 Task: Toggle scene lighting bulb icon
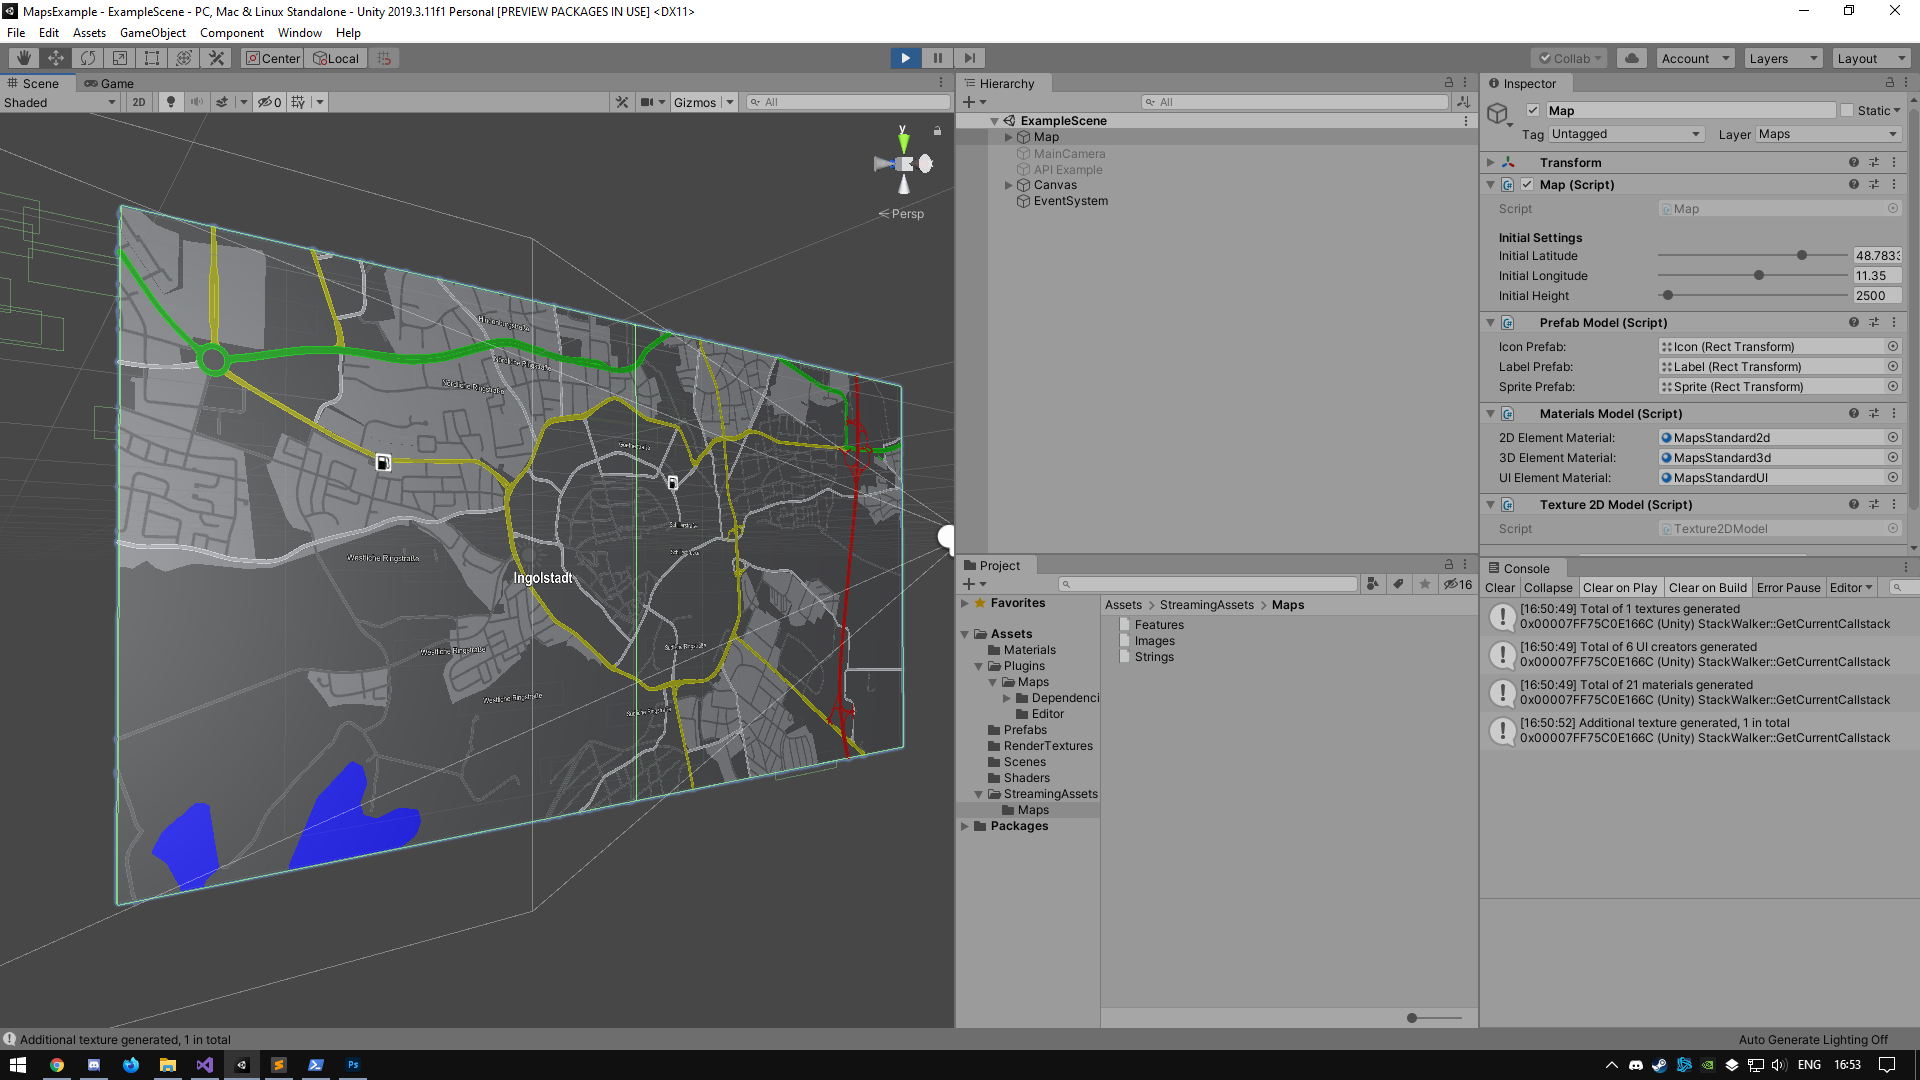click(x=171, y=102)
